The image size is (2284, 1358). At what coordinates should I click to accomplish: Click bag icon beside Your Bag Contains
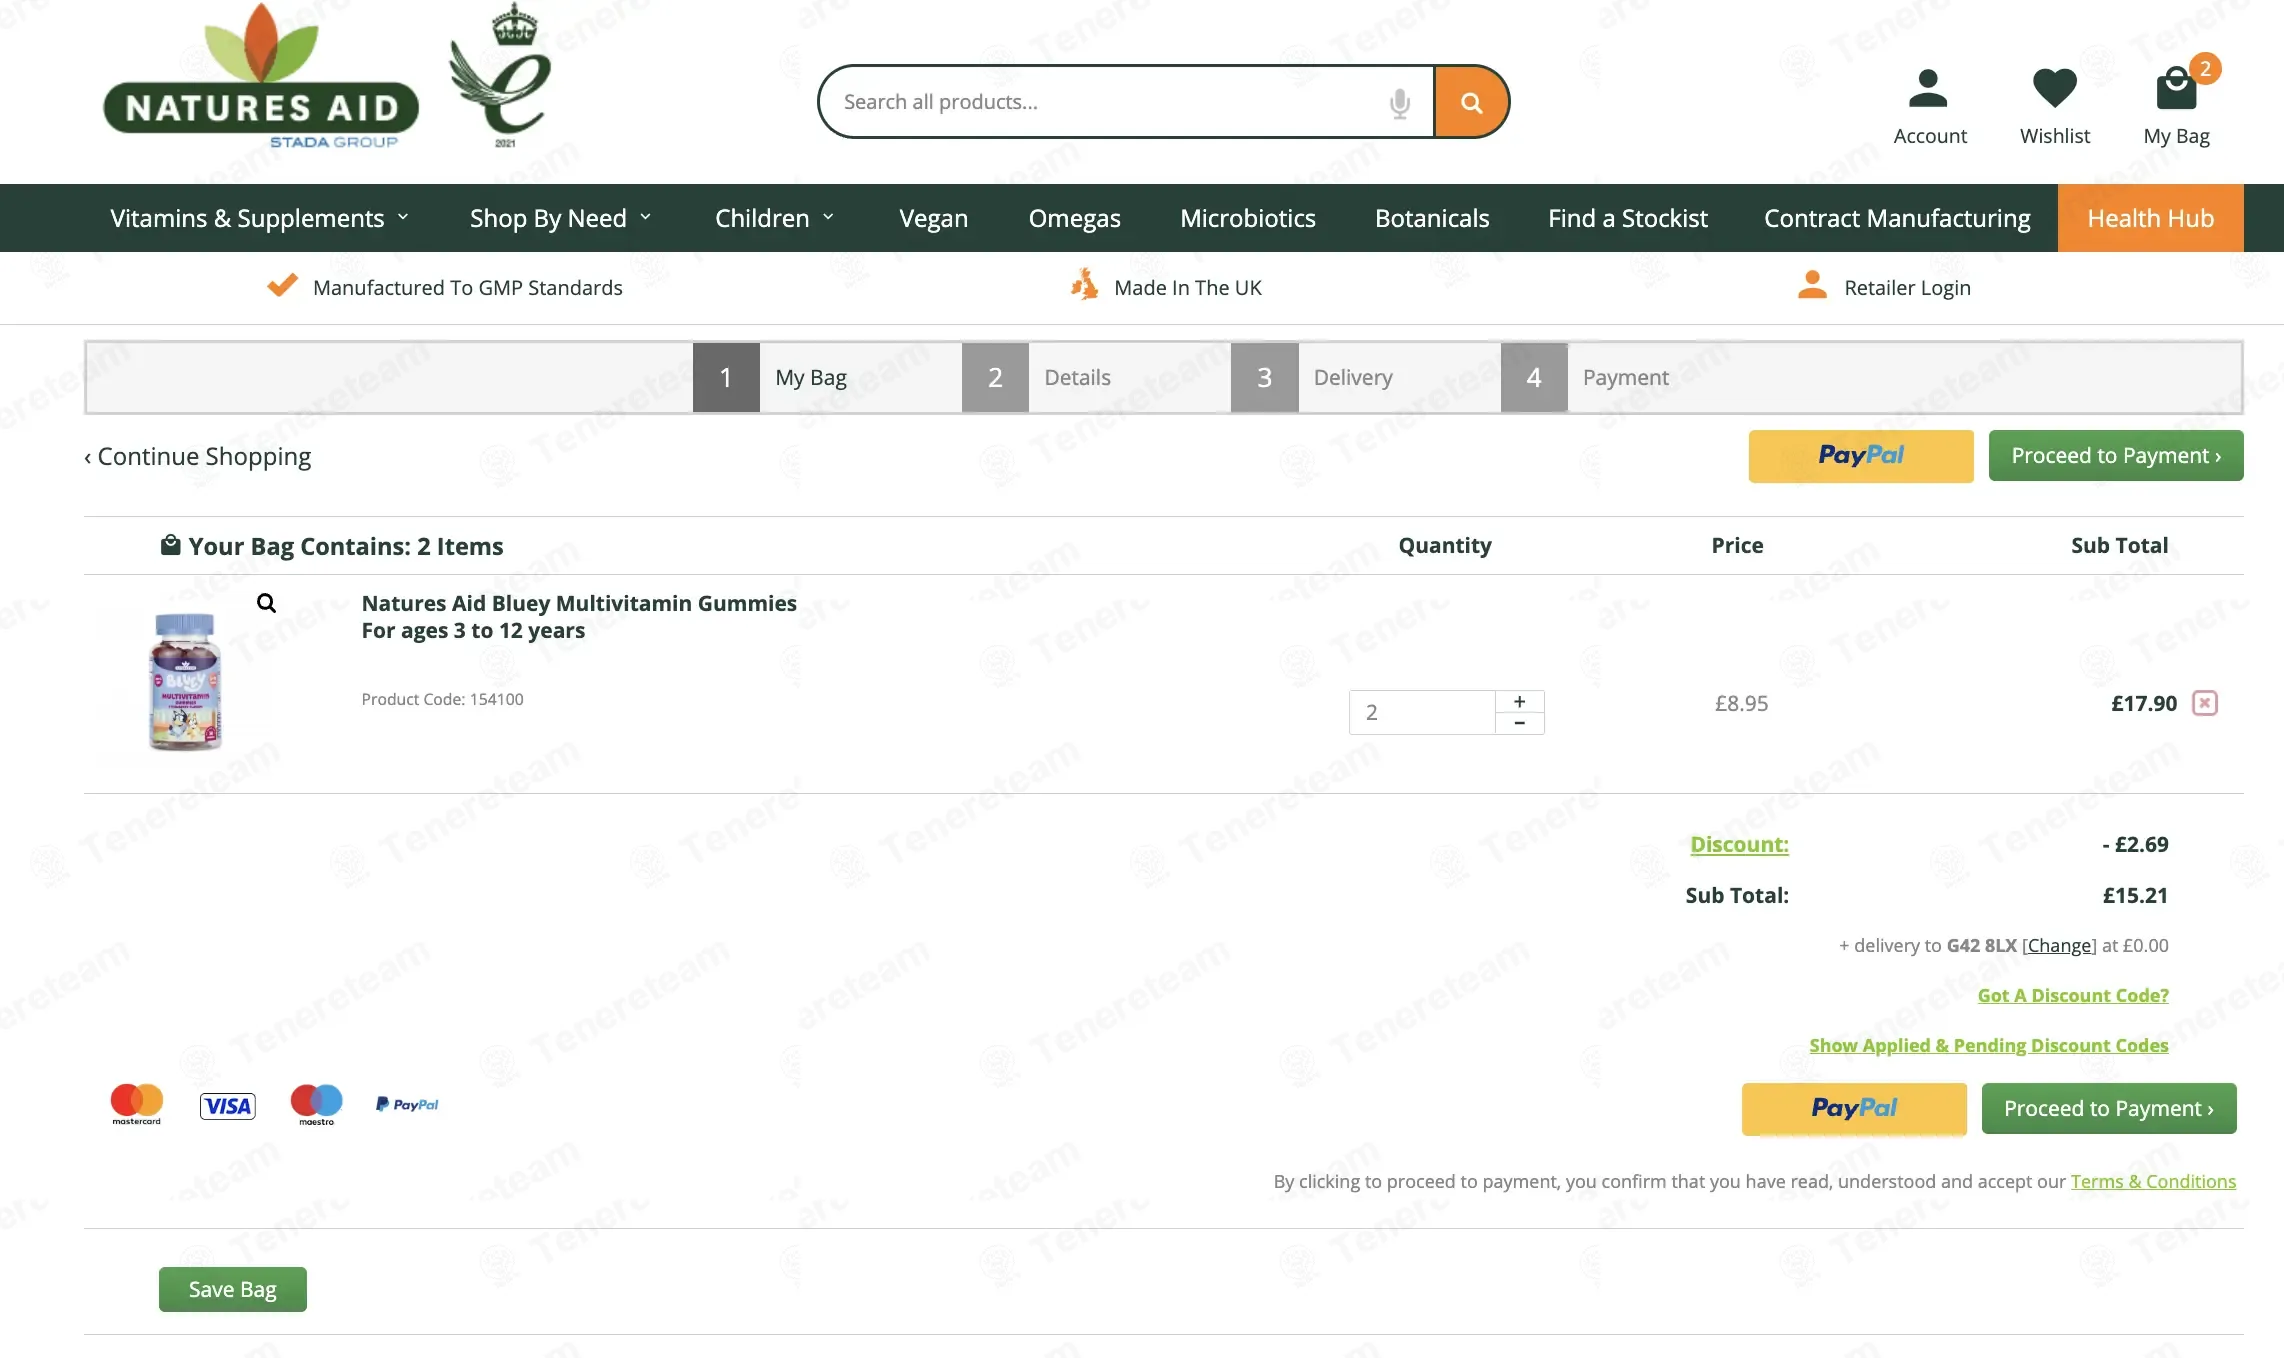(x=170, y=545)
